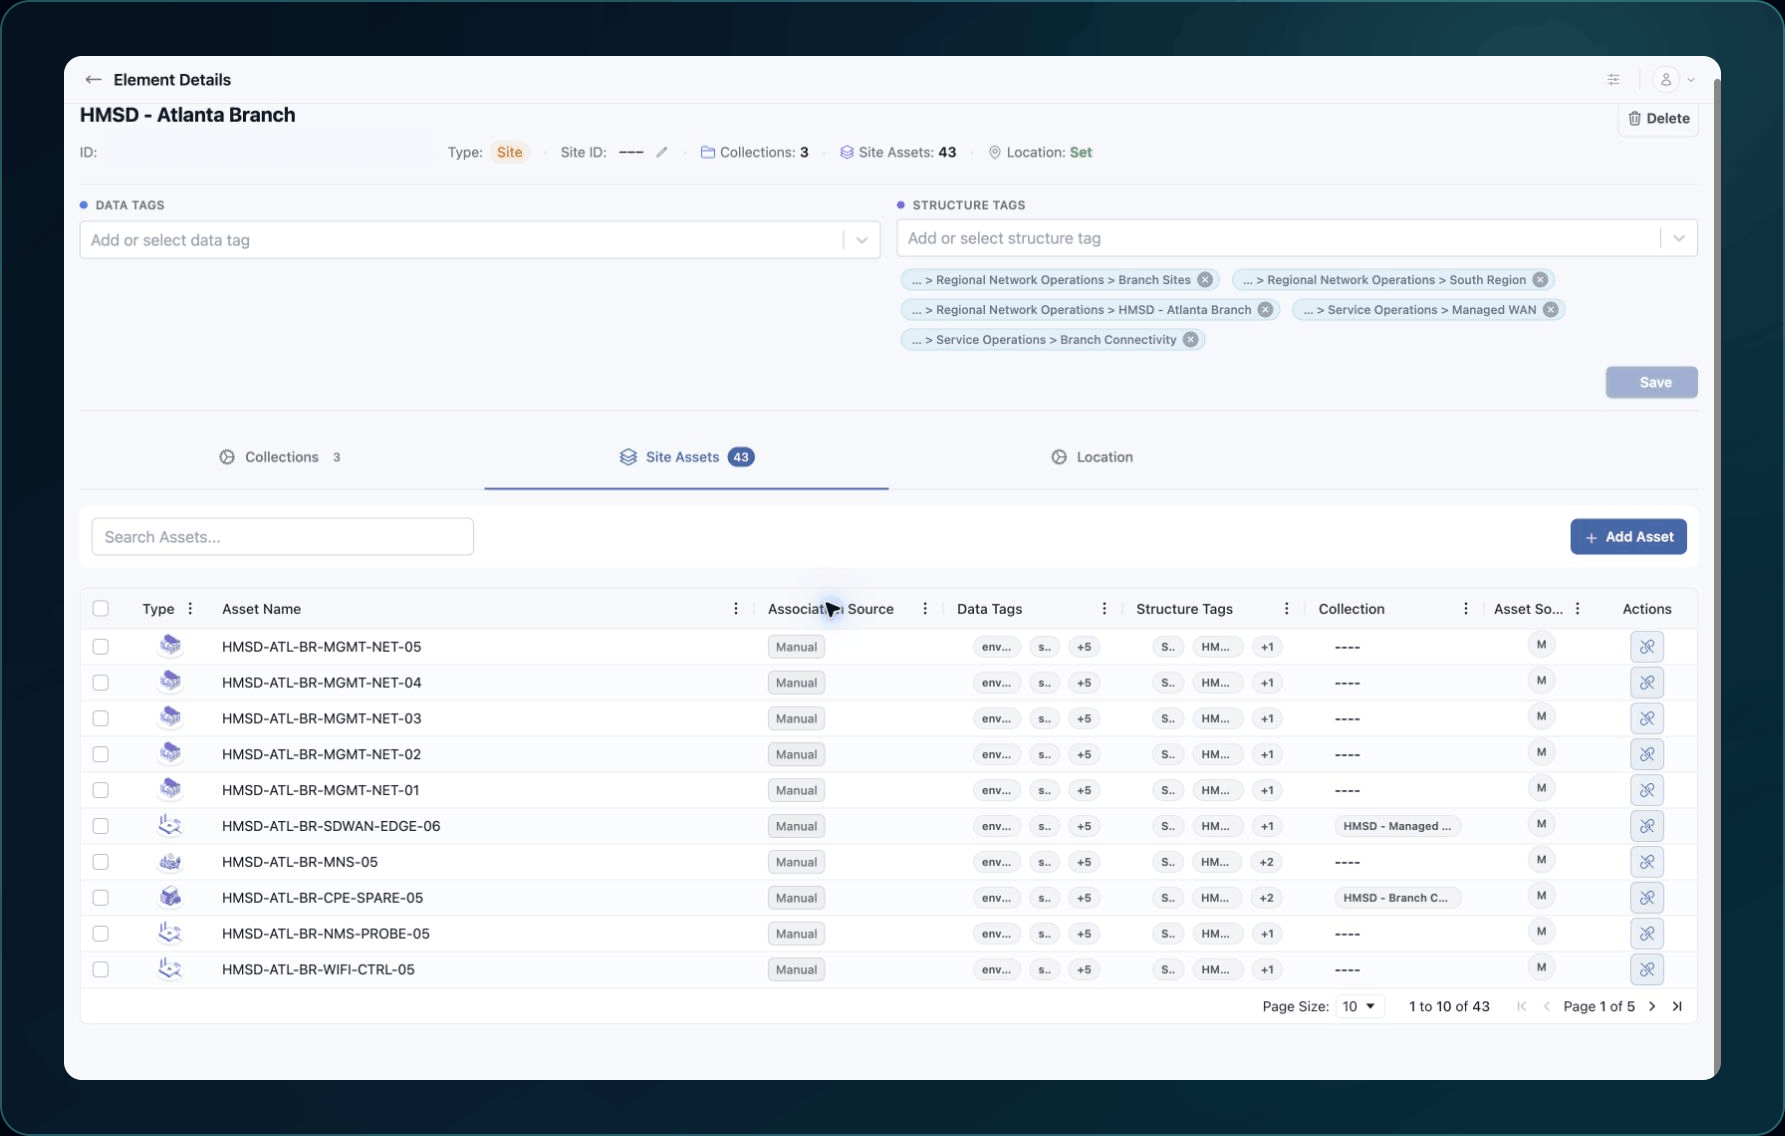The image size is (1785, 1136).
Task: Remove the South Region structure tag
Action: (x=1540, y=280)
